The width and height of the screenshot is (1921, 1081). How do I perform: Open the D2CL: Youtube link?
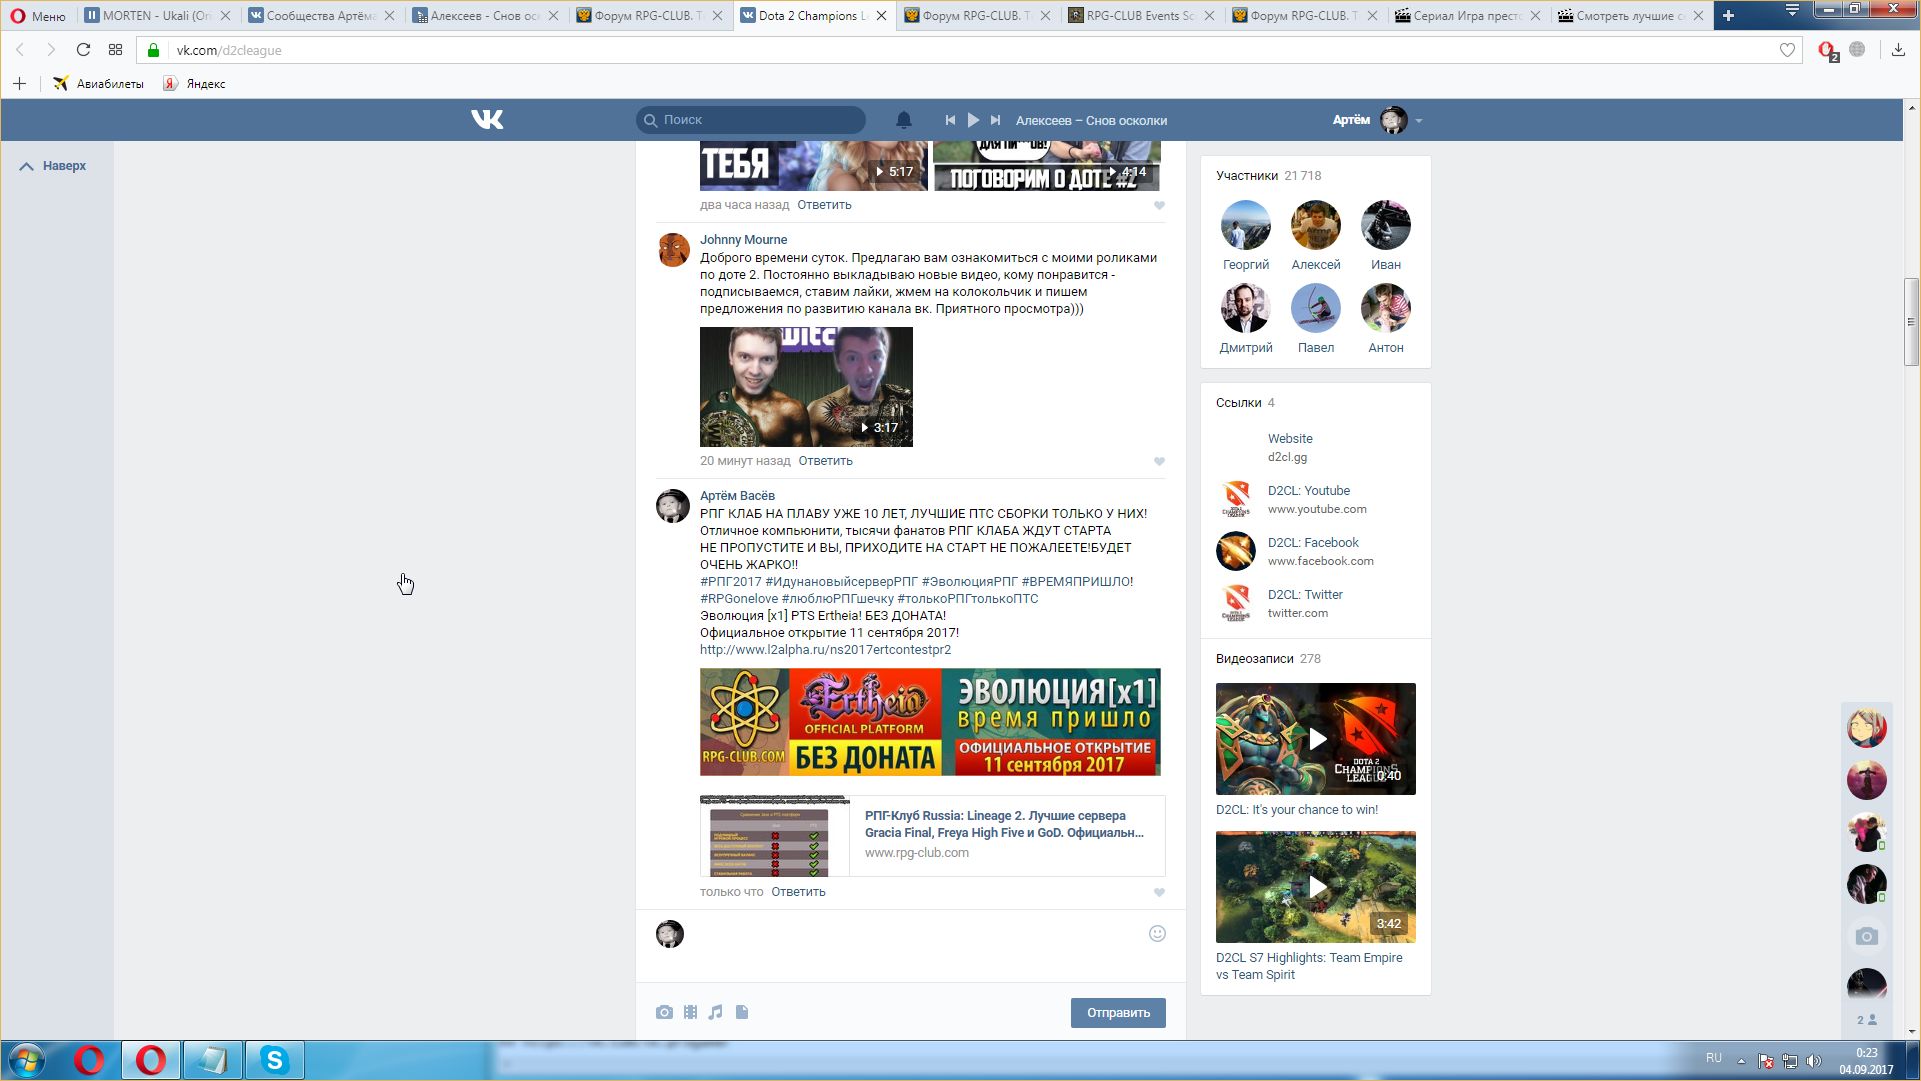pyautogui.click(x=1309, y=491)
